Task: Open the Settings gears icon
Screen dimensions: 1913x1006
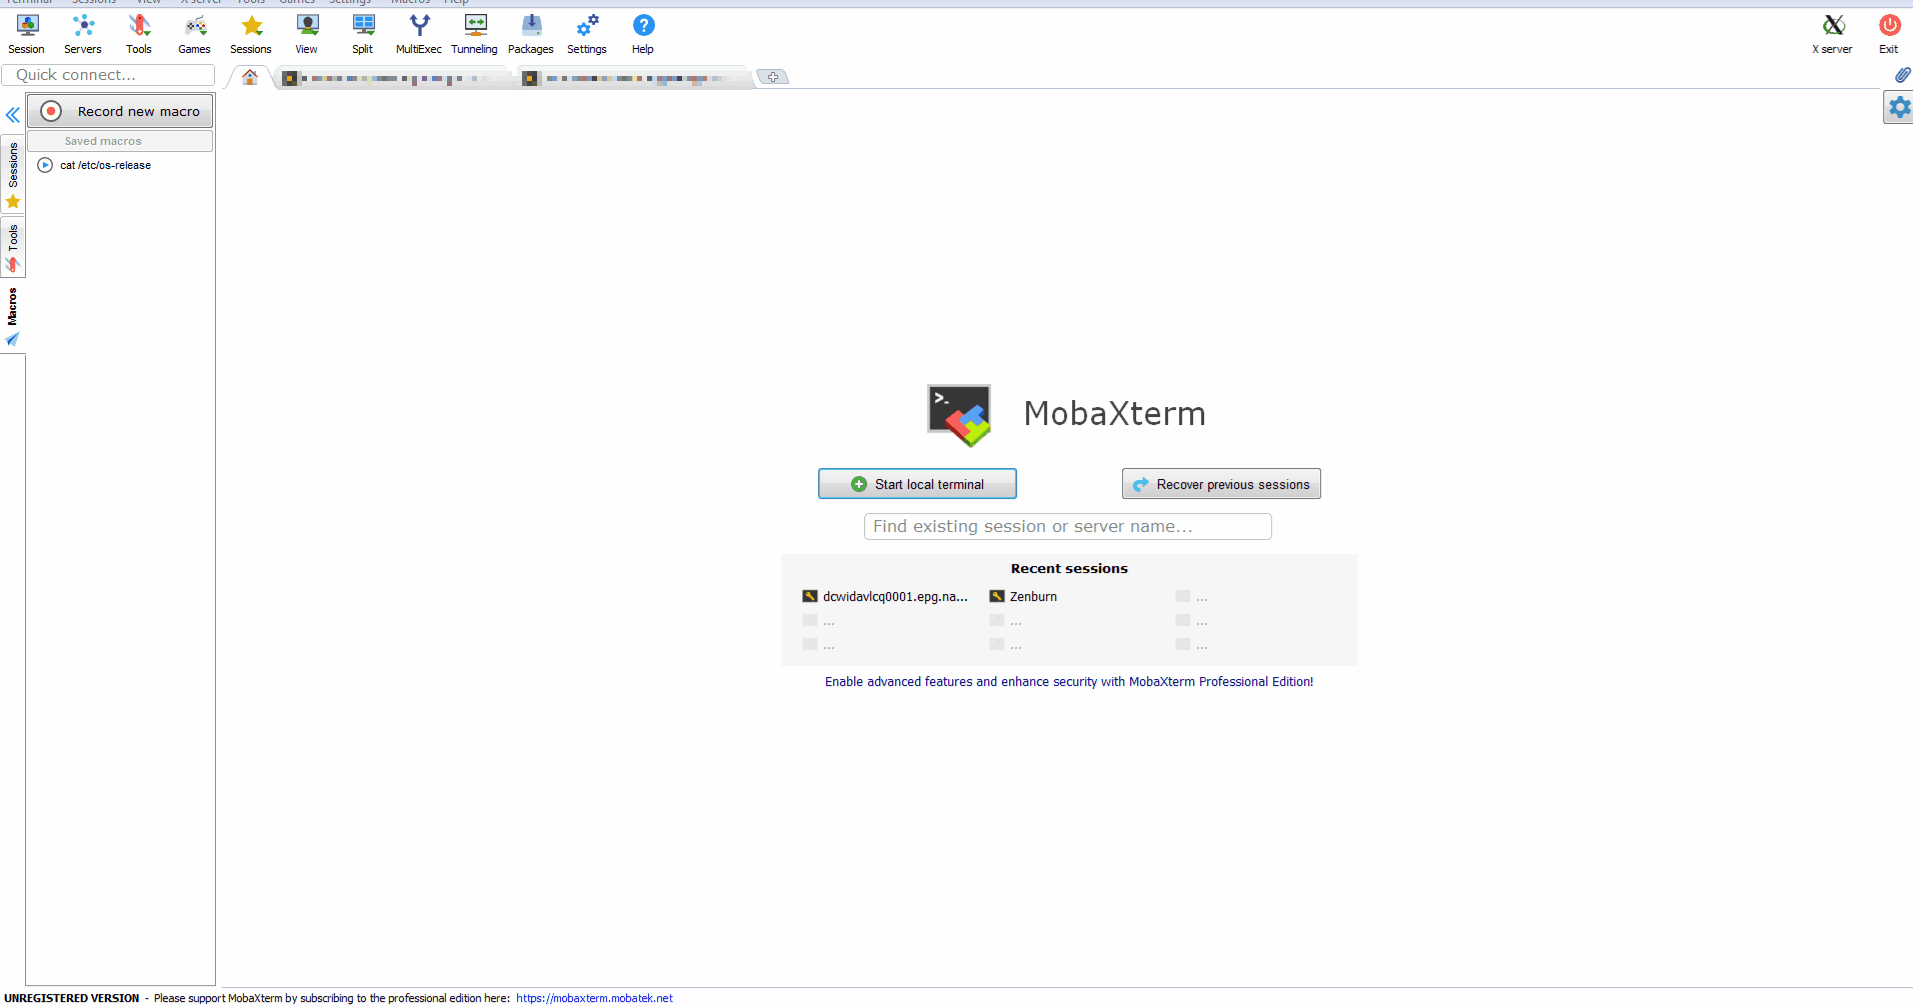Action: [x=587, y=33]
